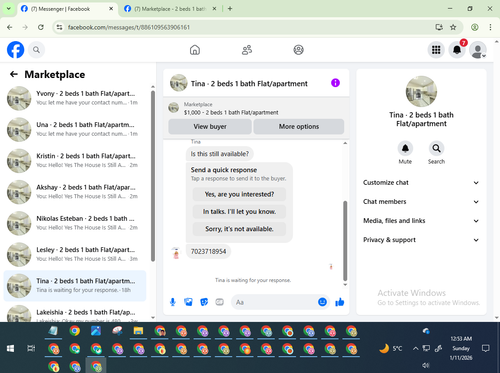Open account profile avatar menu

[478, 50]
